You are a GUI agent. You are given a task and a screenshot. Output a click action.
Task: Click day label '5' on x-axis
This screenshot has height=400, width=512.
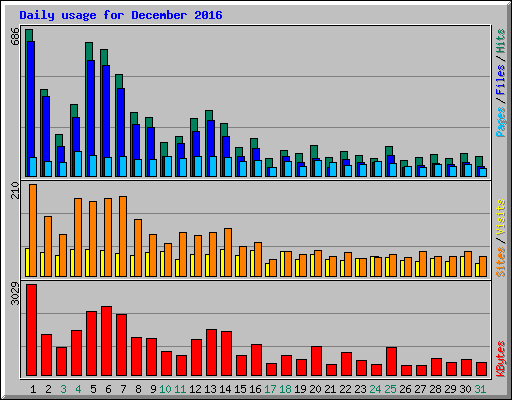coord(93,389)
